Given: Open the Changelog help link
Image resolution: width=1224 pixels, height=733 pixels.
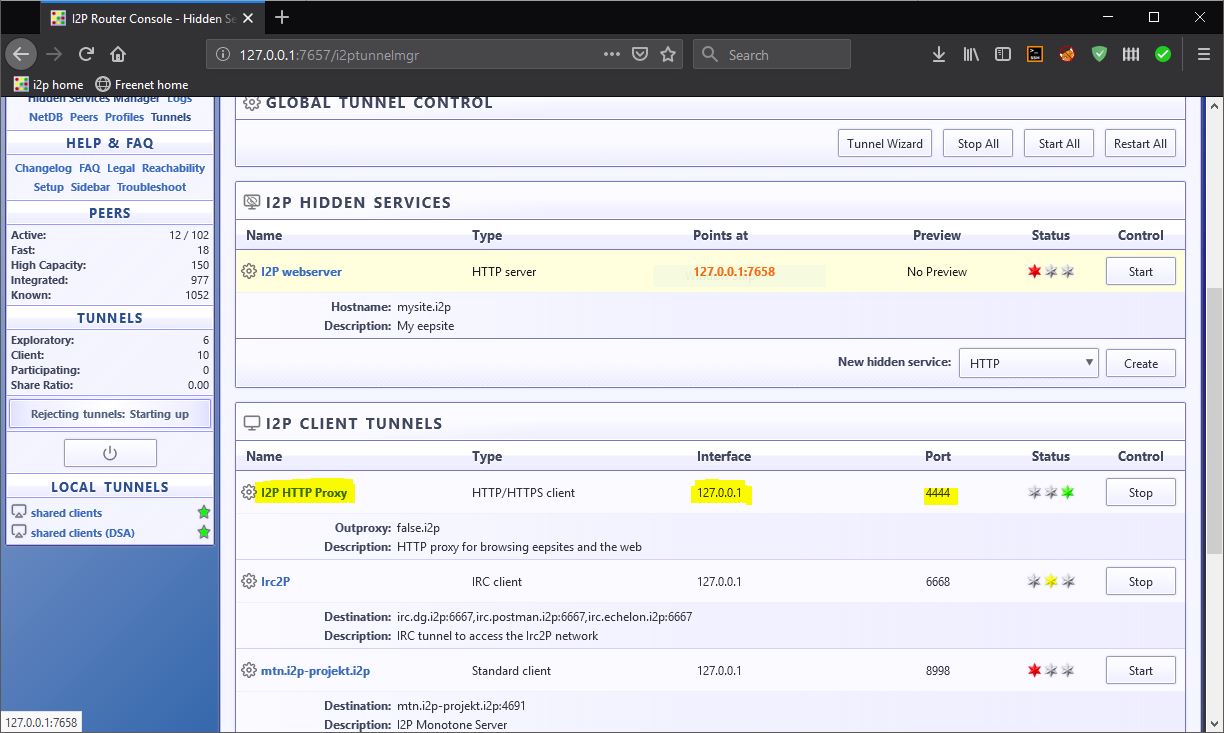Looking at the screenshot, I should pyautogui.click(x=43, y=168).
